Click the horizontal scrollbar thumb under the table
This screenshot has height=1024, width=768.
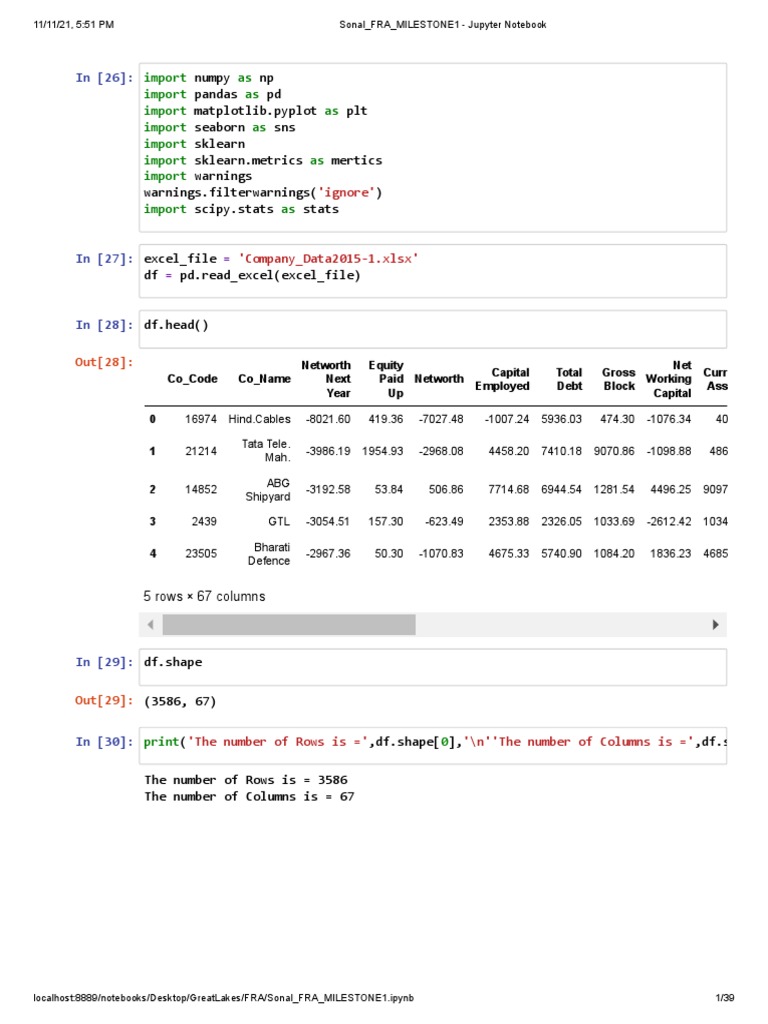click(289, 624)
